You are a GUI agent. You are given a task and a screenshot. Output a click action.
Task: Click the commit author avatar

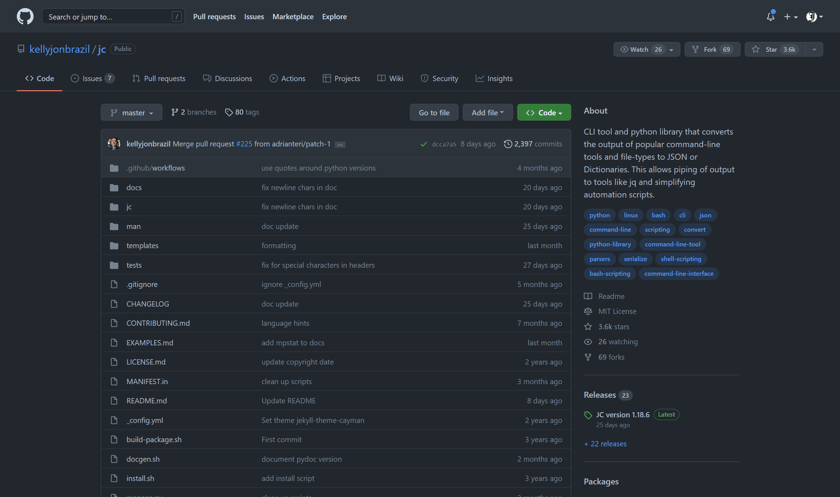click(114, 144)
